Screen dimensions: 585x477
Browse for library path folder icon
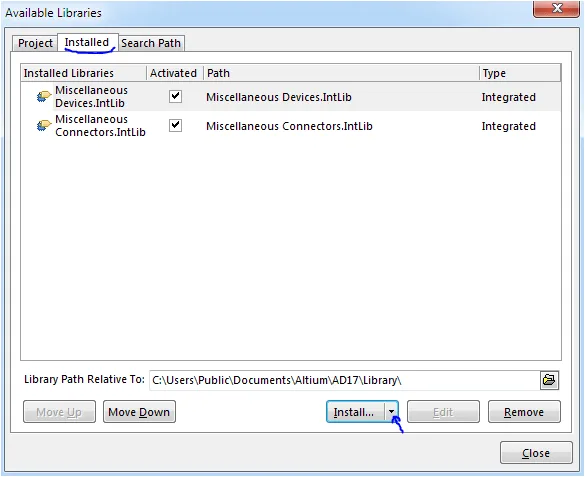(549, 380)
